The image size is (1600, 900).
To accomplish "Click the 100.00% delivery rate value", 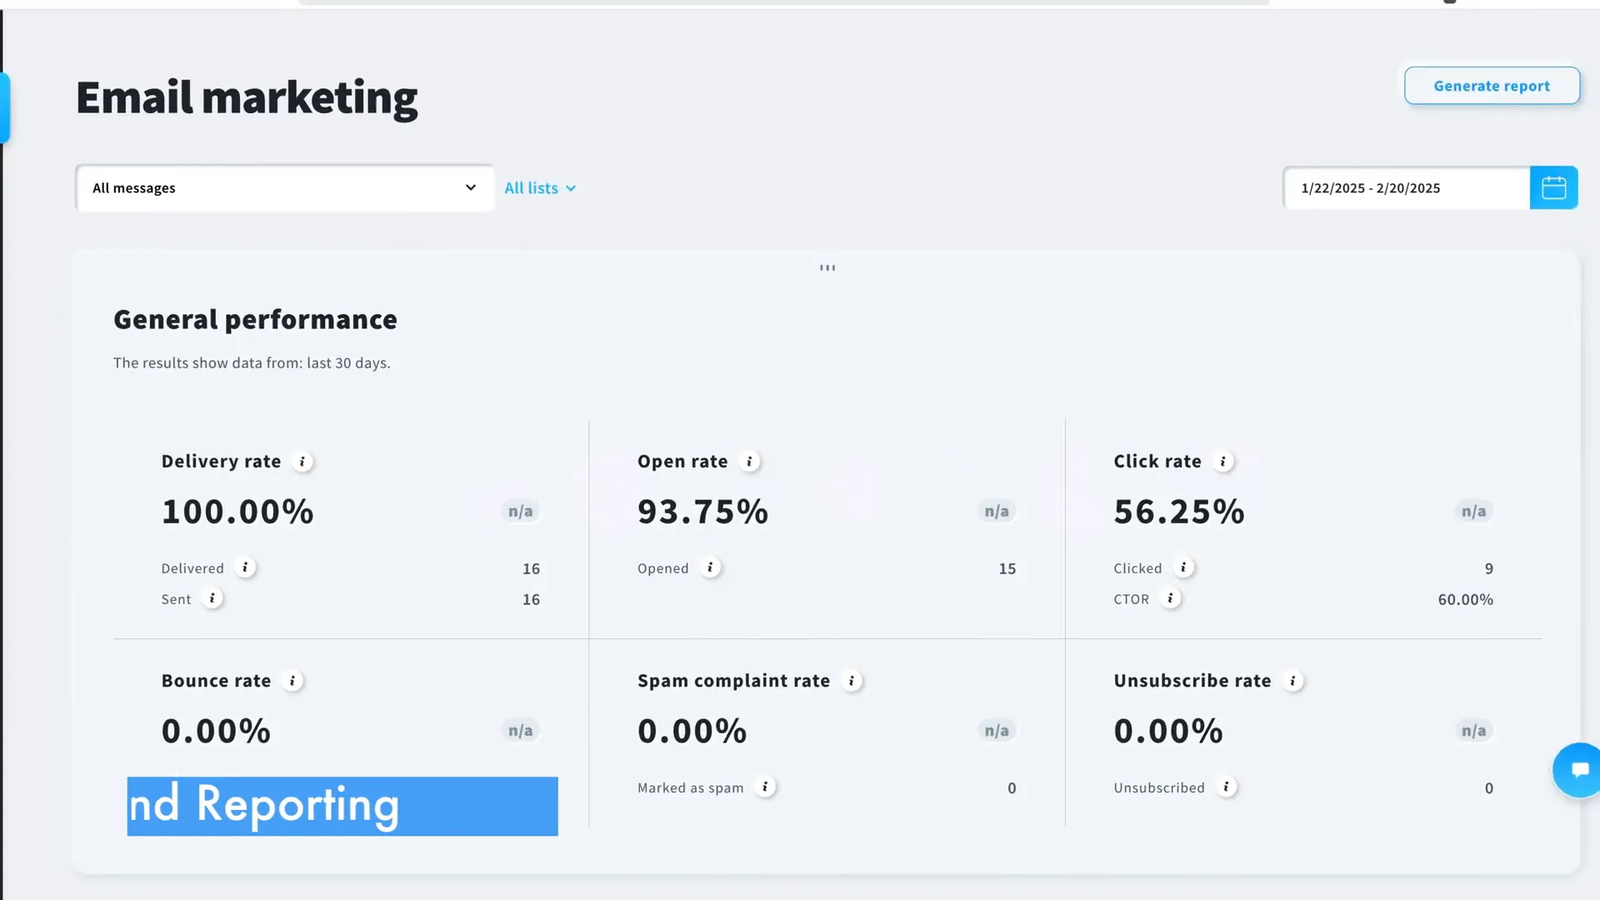I will [238, 512].
